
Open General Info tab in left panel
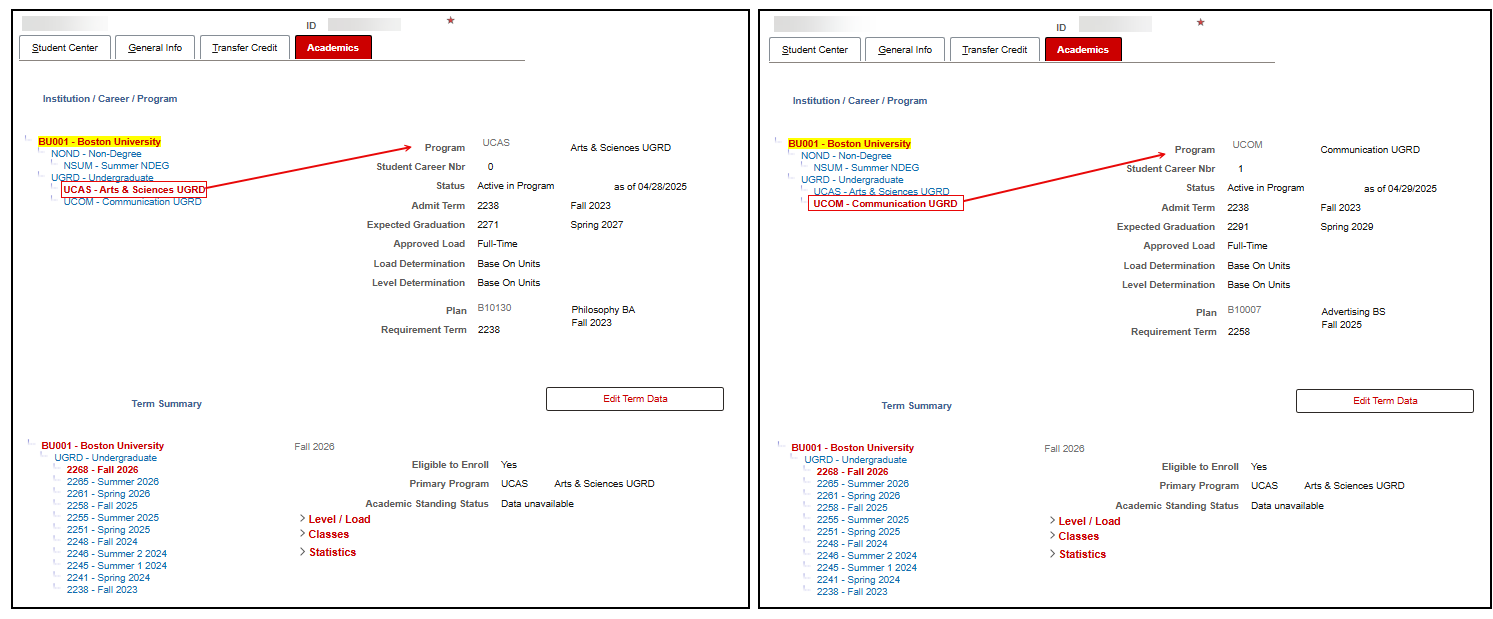(x=155, y=47)
